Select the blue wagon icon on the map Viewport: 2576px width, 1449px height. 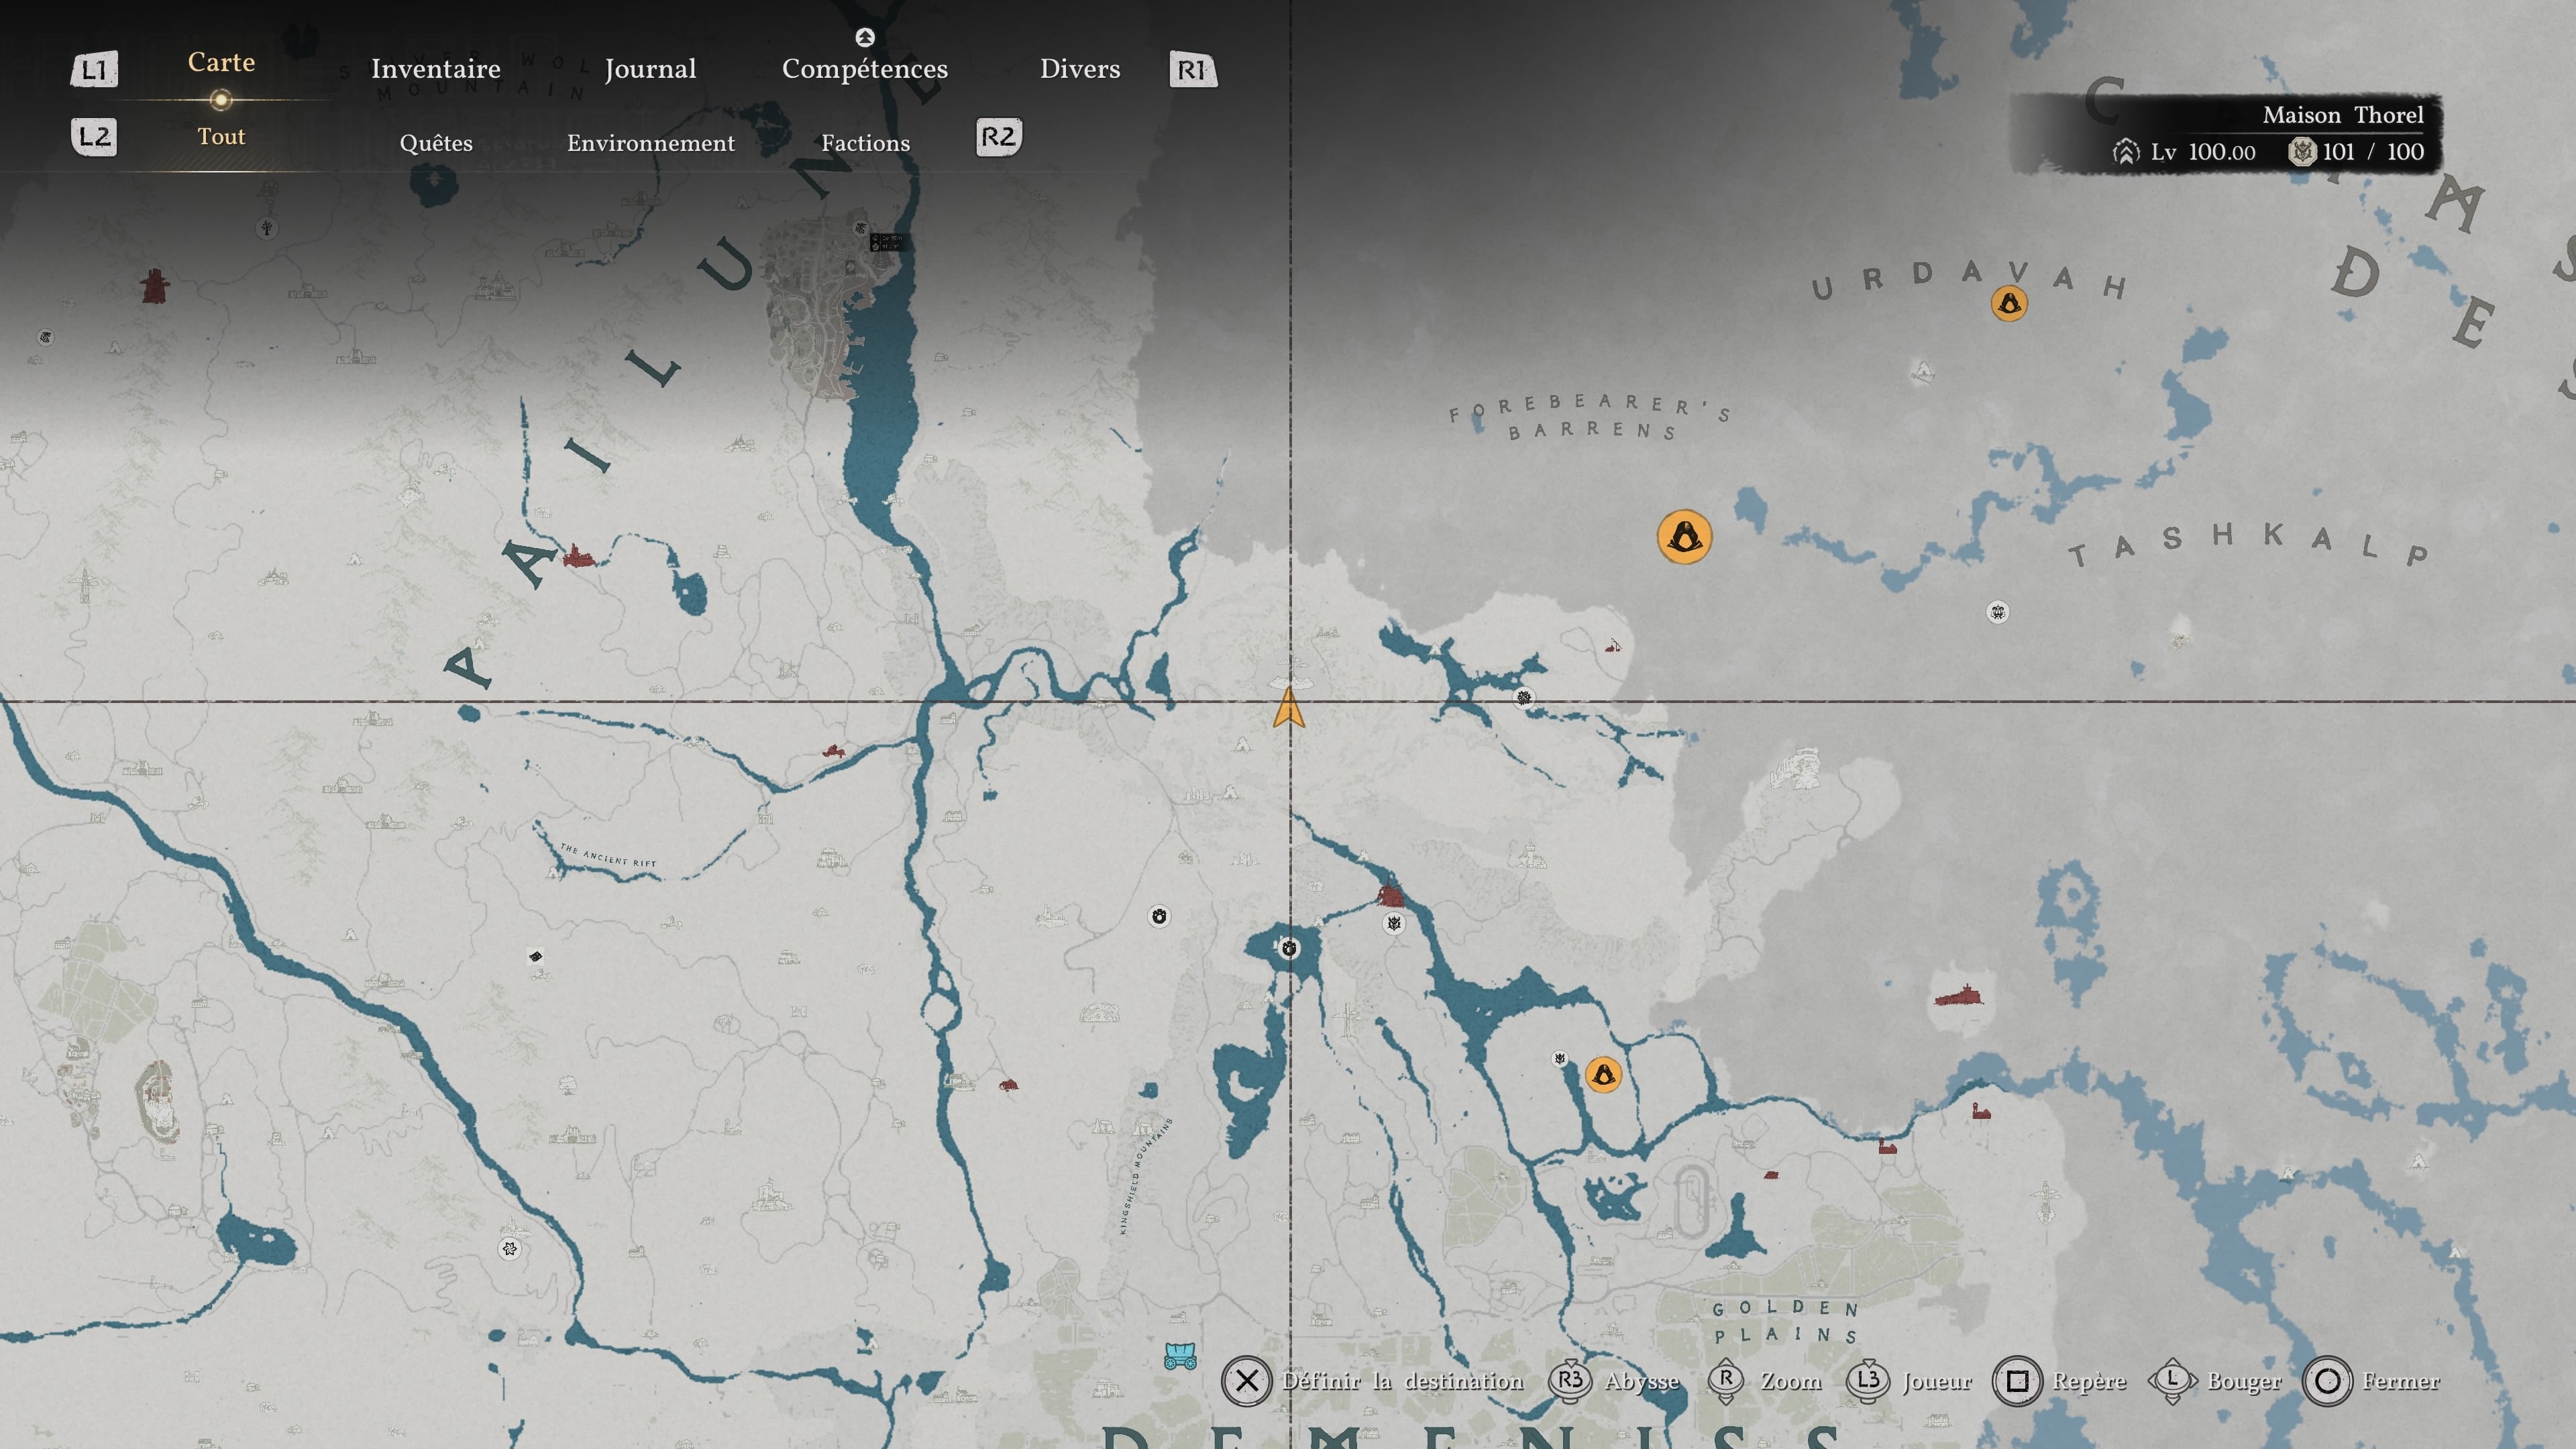[1180, 1356]
